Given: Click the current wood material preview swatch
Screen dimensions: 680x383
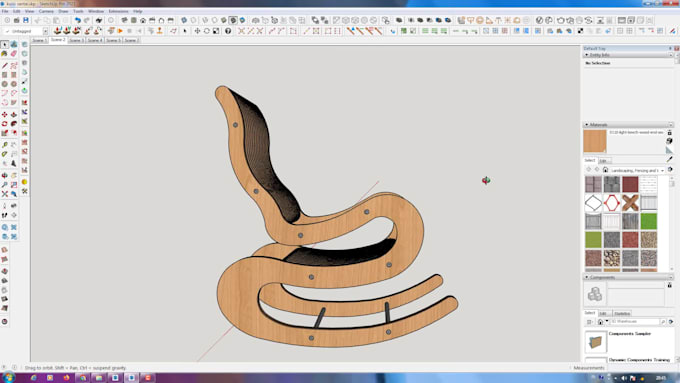Looking at the screenshot, I should coord(595,141).
